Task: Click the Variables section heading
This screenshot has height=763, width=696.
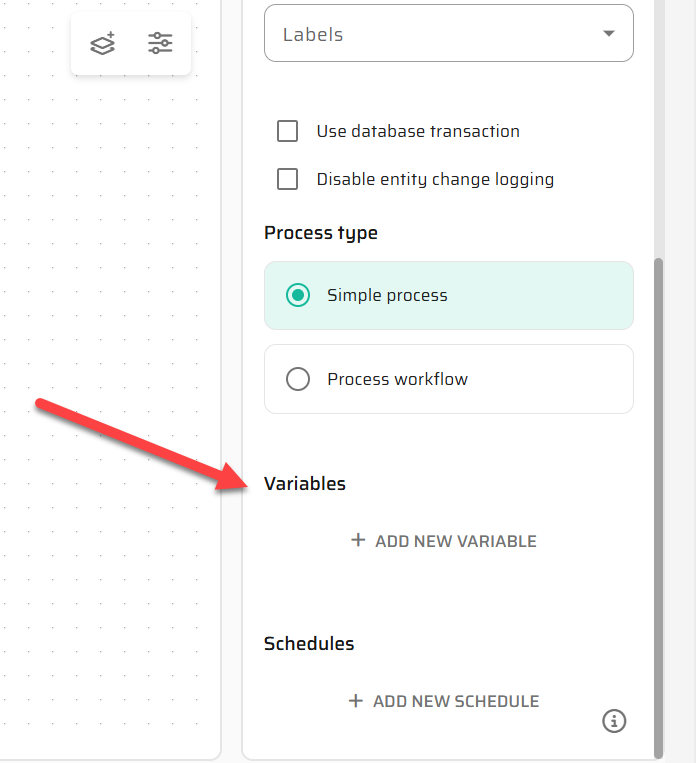Action: pos(305,484)
